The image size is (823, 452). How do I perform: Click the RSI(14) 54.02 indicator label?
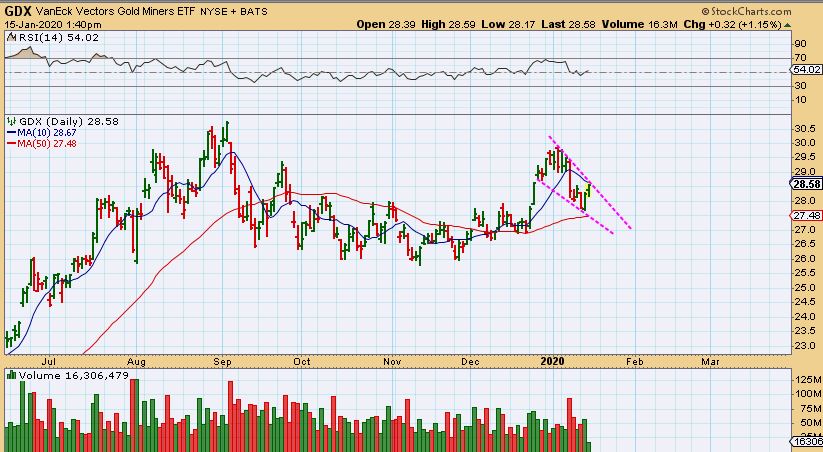click(59, 37)
